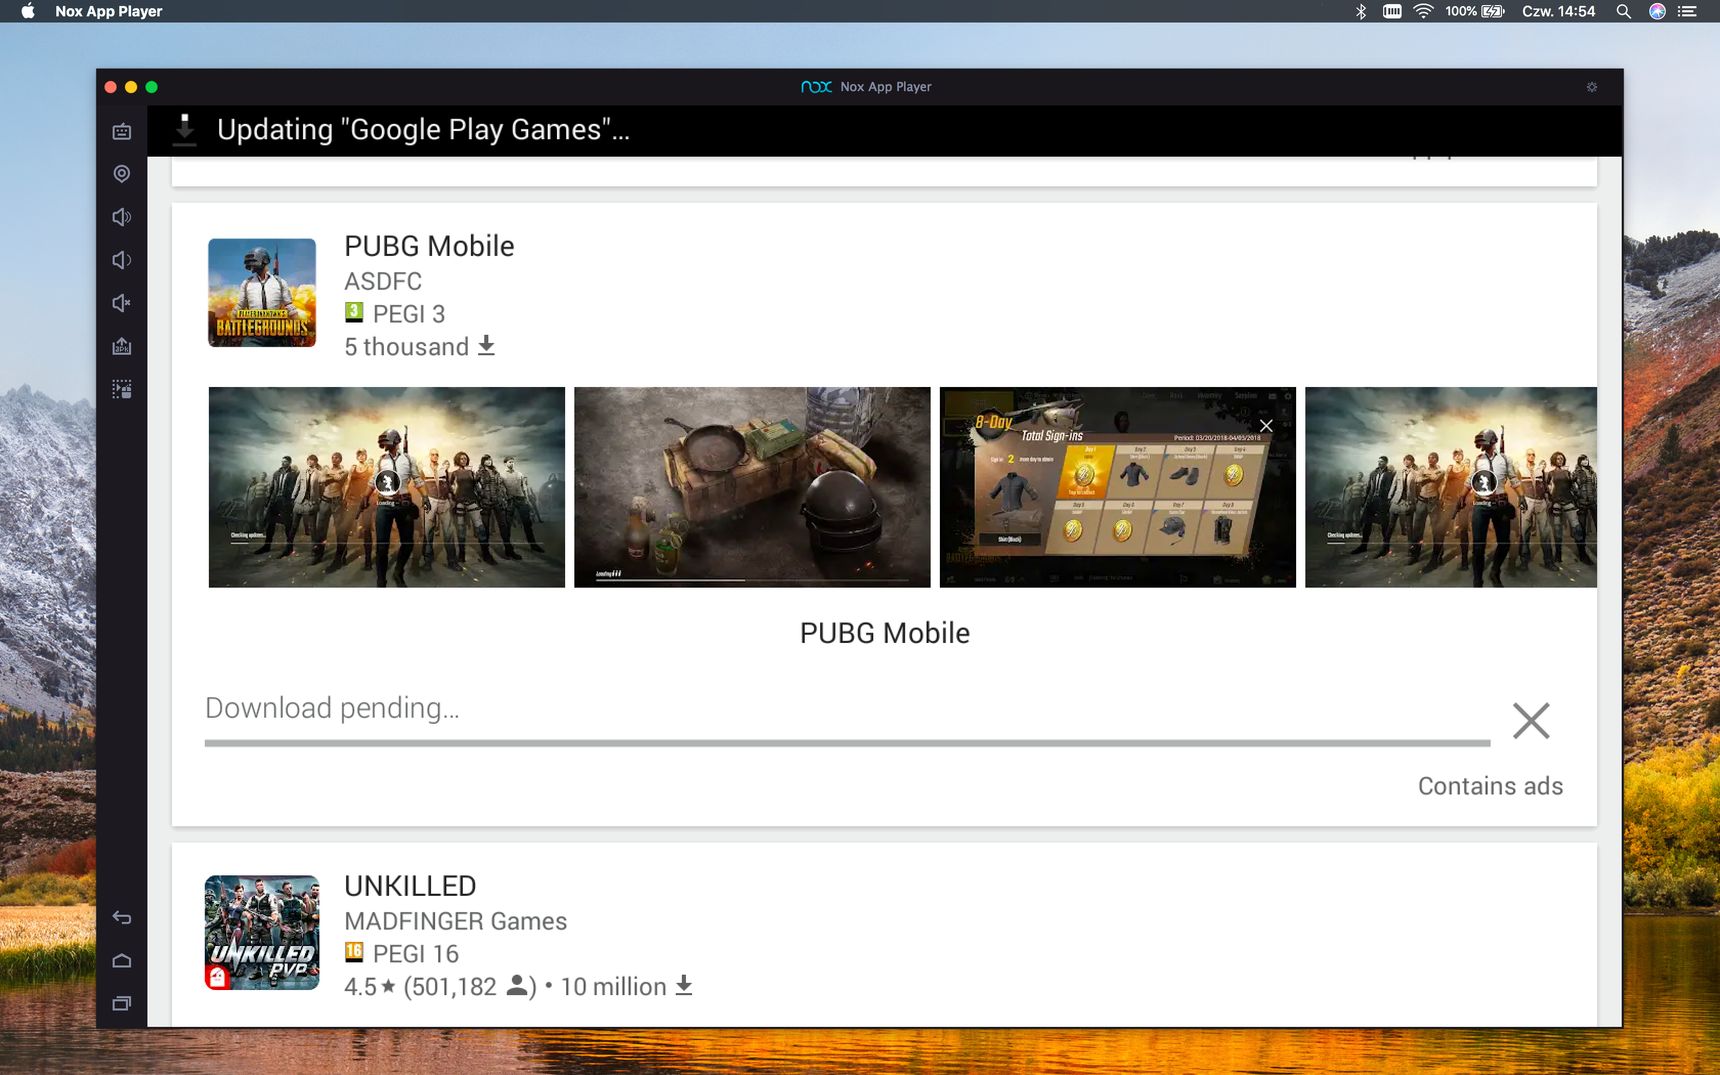Mute sound with the crossed speaker icon
The image size is (1720, 1075).
pyautogui.click(x=122, y=303)
